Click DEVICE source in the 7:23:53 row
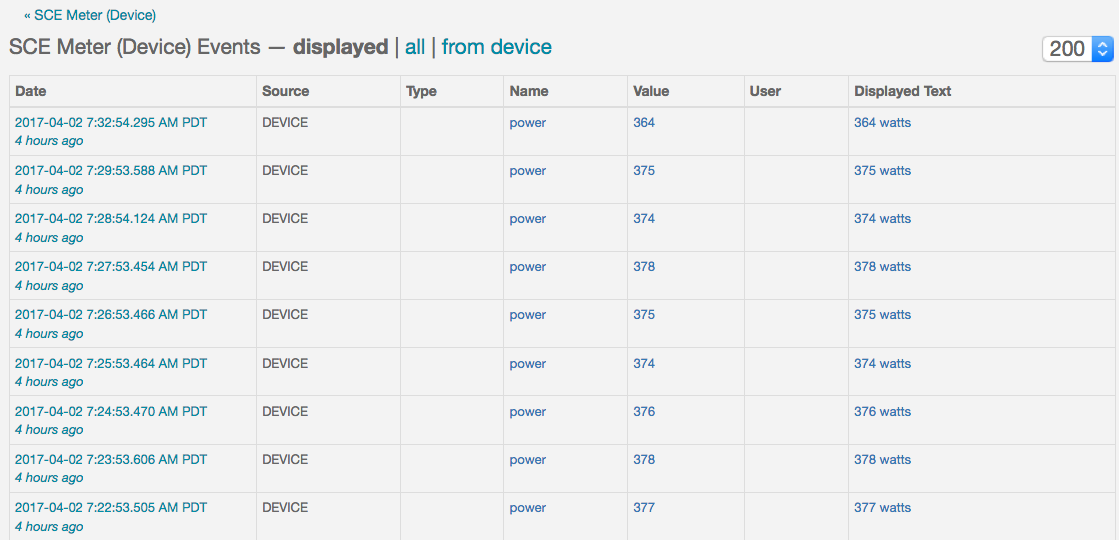1119x540 pixels. [x=285, y=459]
